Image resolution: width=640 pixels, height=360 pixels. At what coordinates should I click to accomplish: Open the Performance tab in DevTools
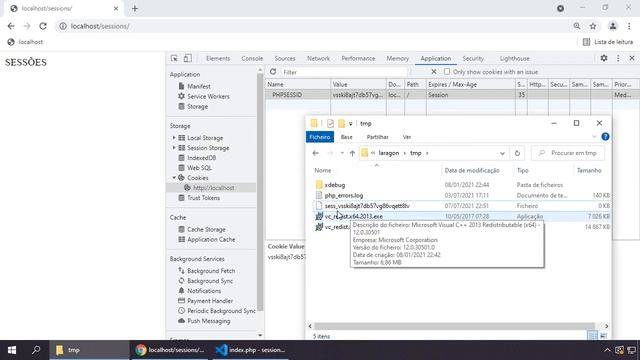358,58
